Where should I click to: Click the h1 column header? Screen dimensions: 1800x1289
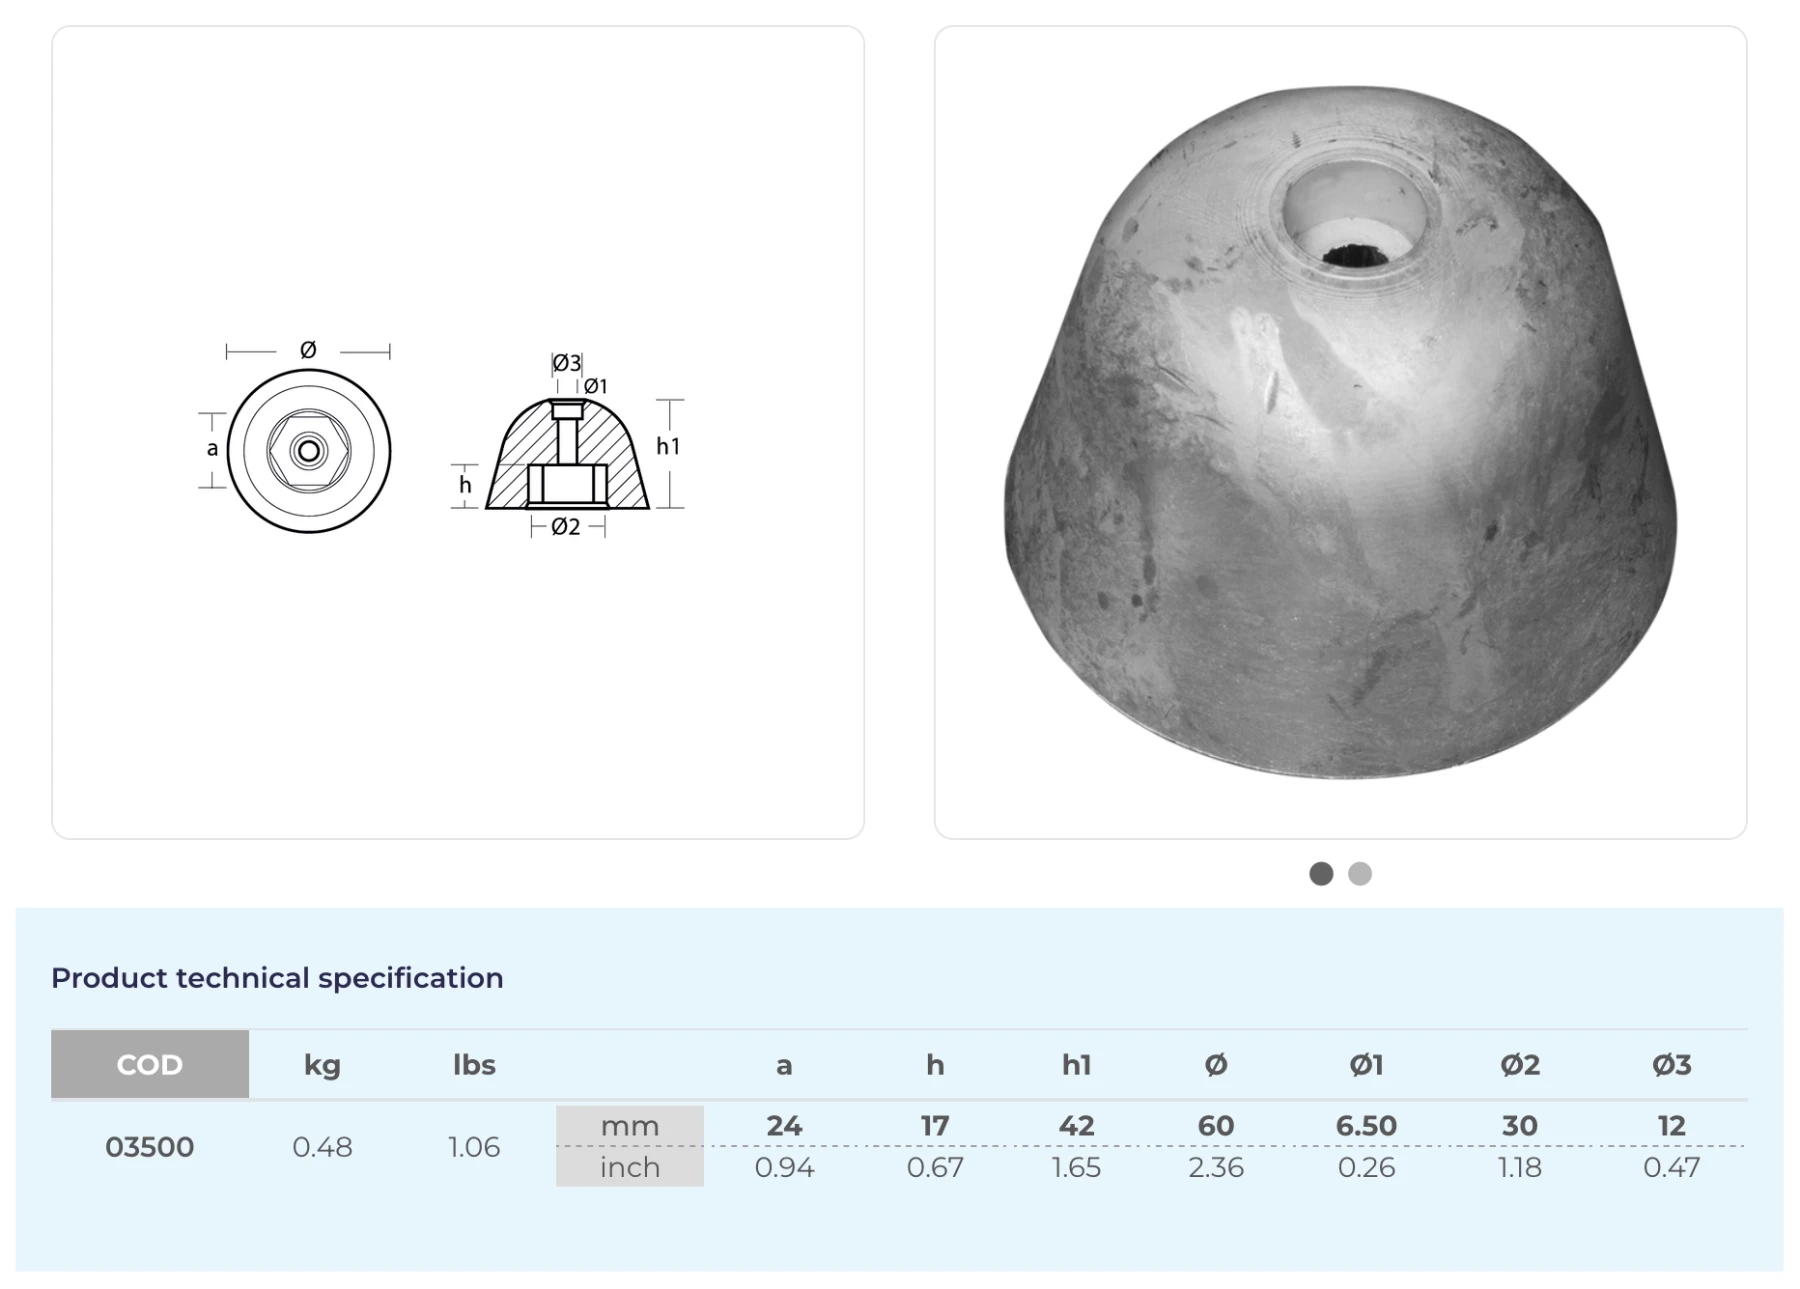(x=1076, y=1064)
